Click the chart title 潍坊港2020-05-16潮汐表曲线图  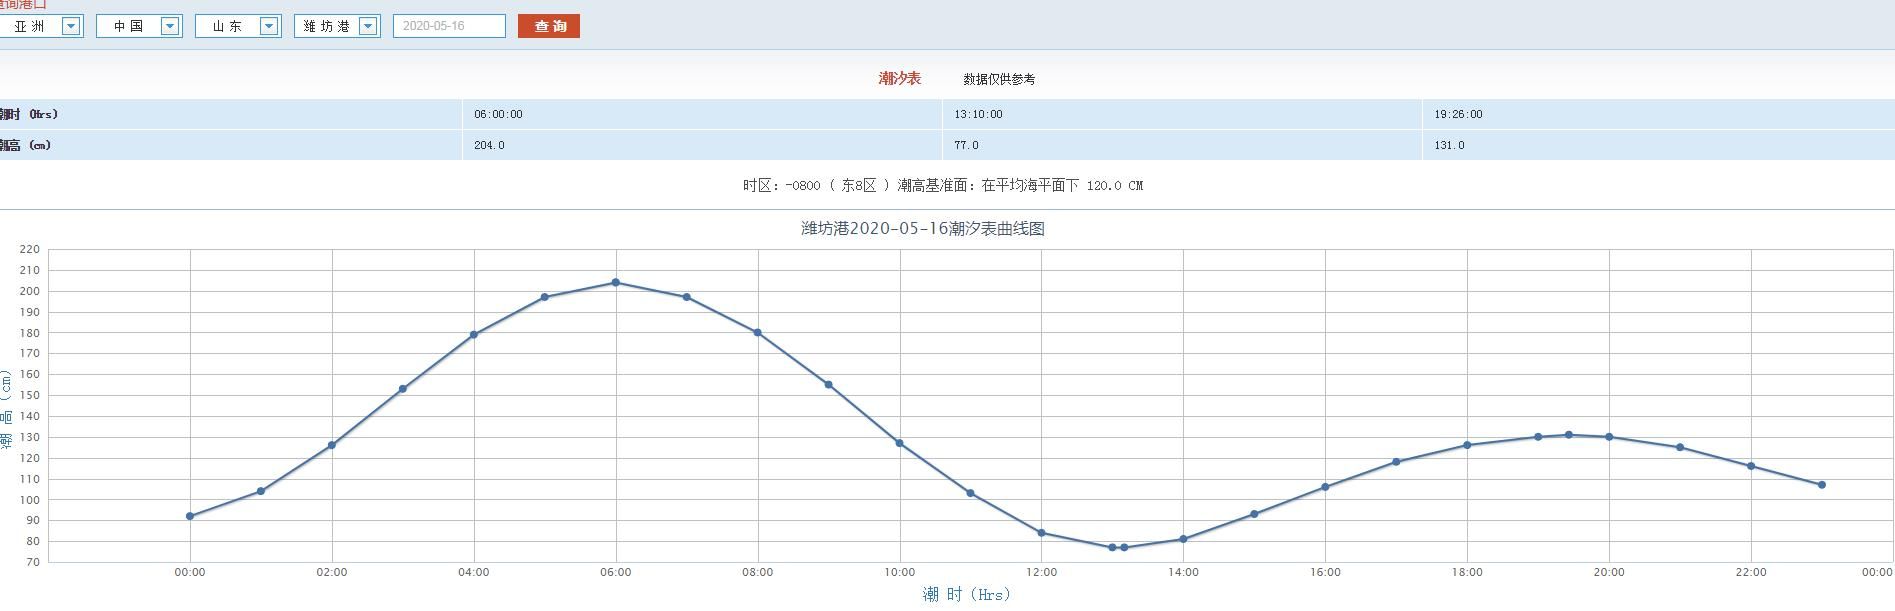(923, 228)
